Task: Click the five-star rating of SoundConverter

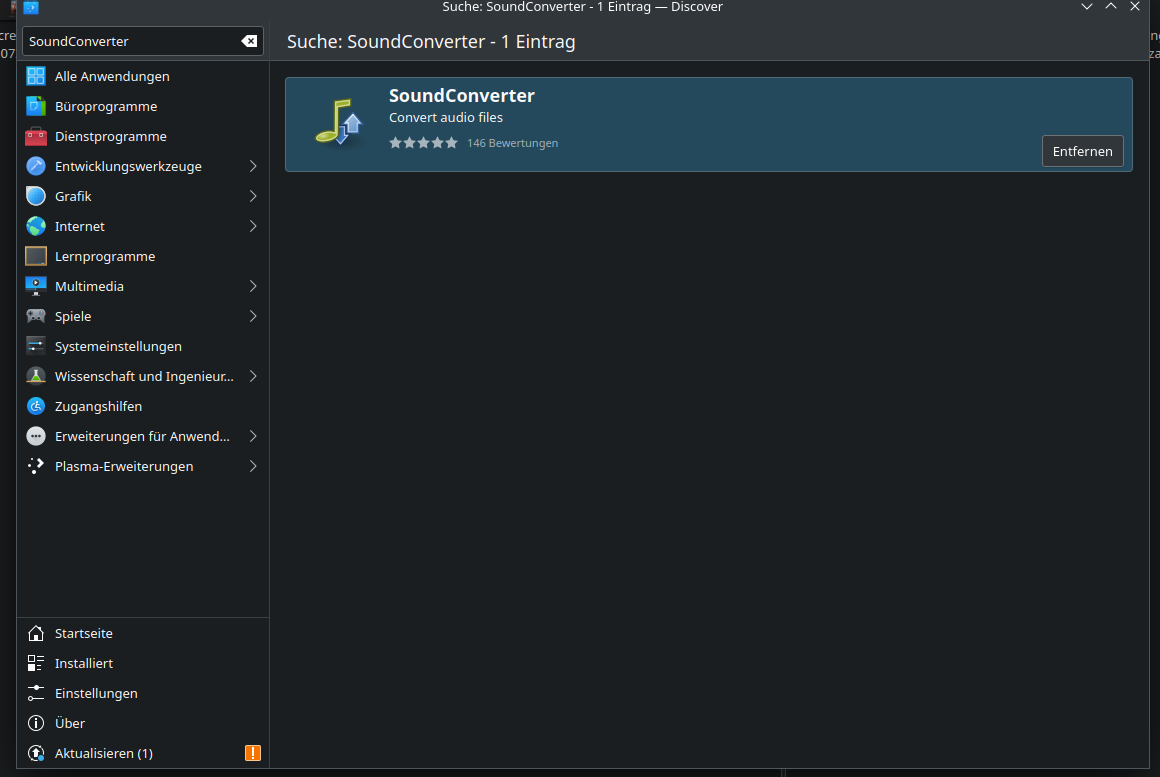Action: (x=423, y=143)
